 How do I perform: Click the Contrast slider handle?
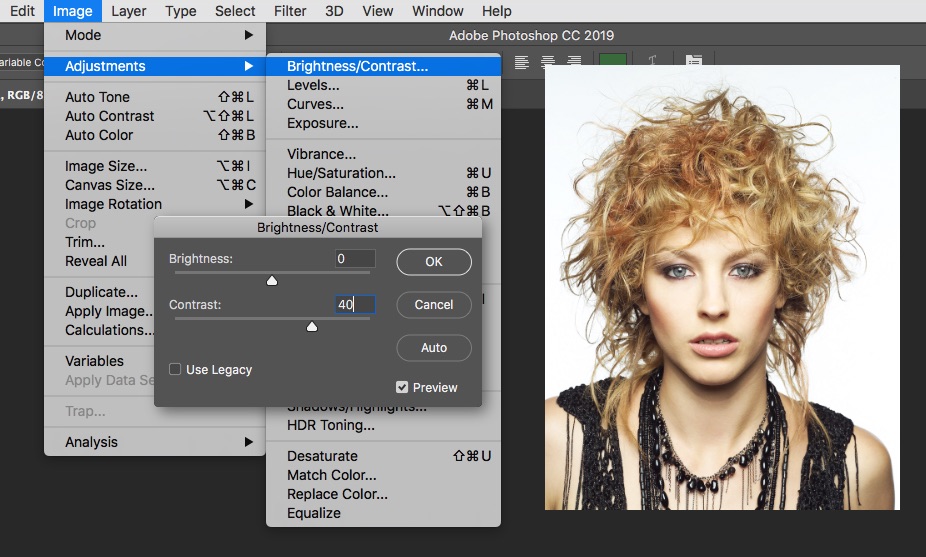[312, 327]
